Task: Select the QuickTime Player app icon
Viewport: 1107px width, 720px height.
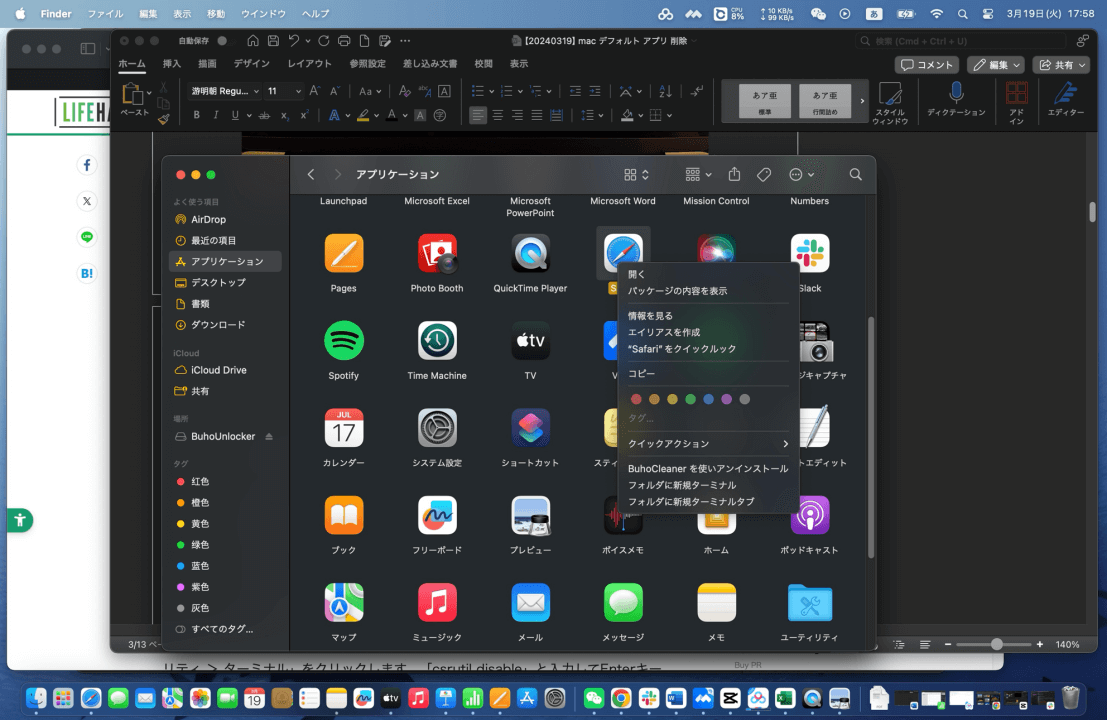Action: (530, 253)
